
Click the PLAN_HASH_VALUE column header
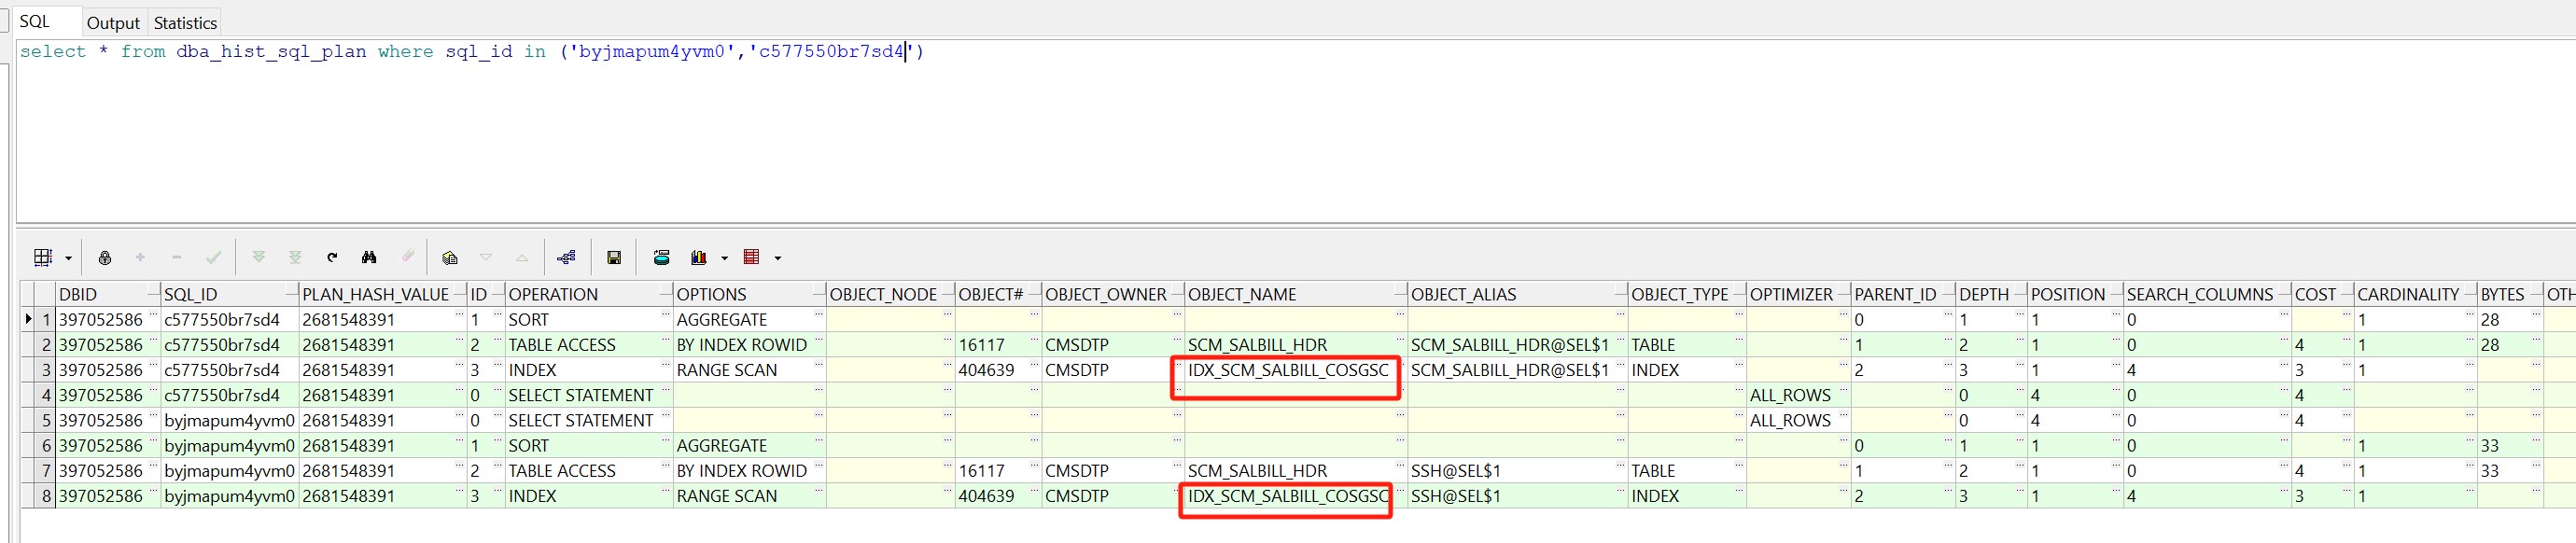[x=383, y=294]
